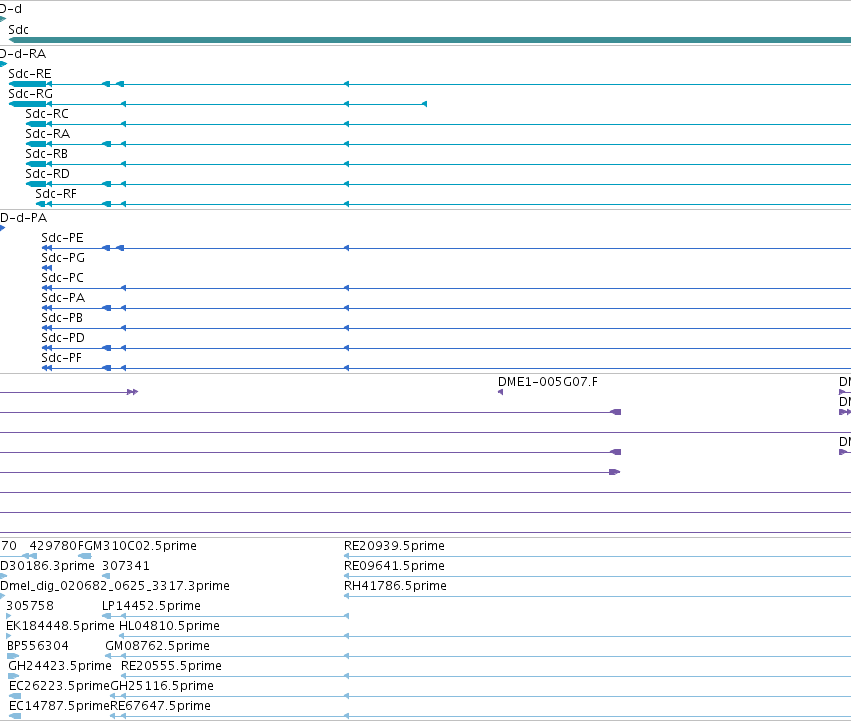This screenshot has height=721, width=851.
Task: Select the Sdc-PG protein label
Action: point(63,258)
